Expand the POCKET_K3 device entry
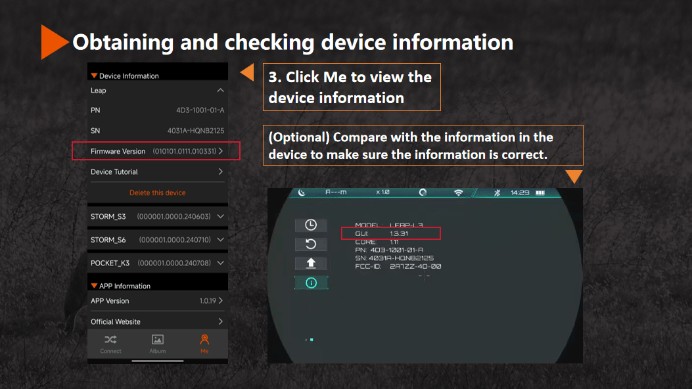 [x=158, y=263]
